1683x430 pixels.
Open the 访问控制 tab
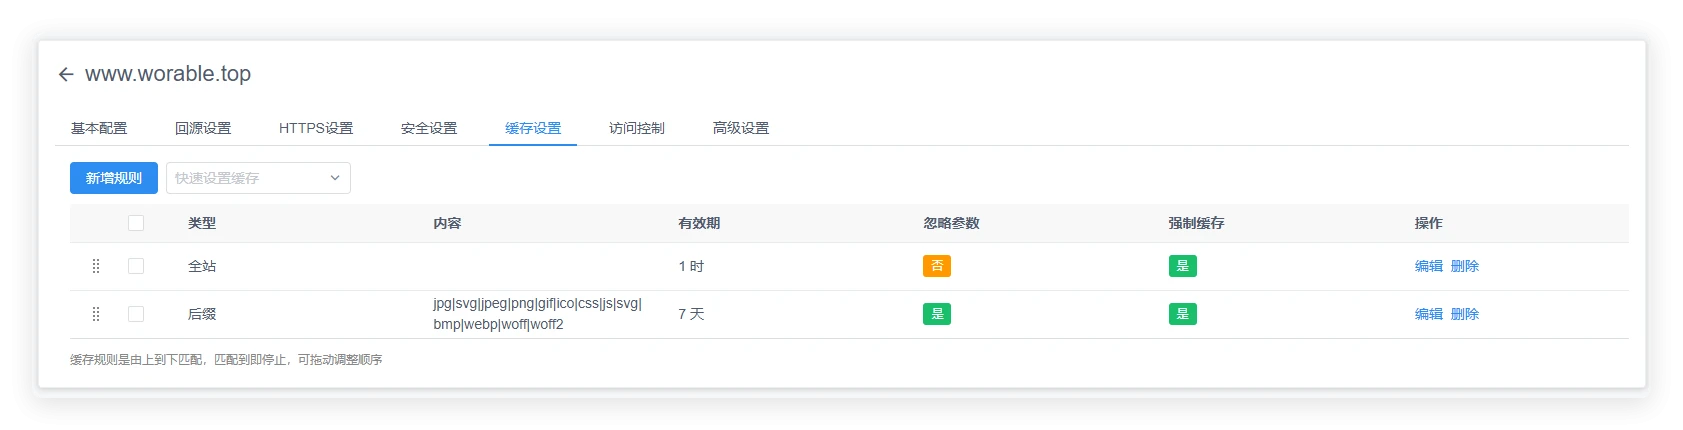click(637, 128)
